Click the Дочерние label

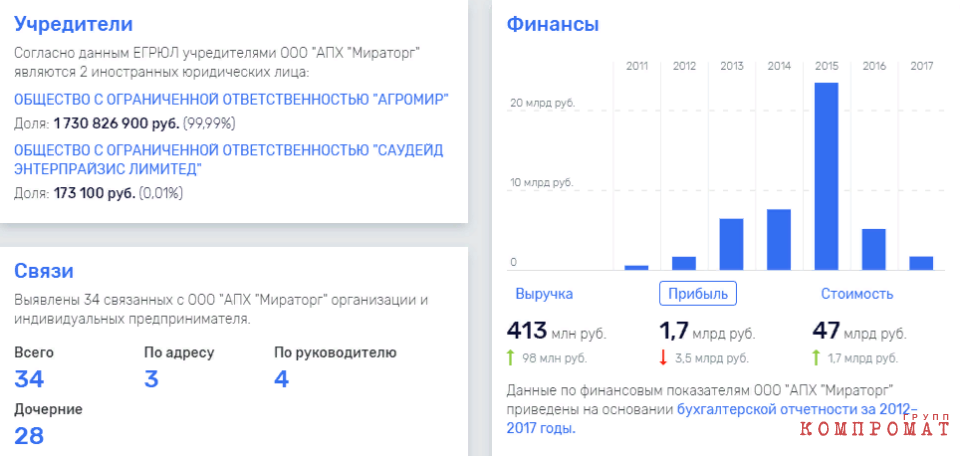pyautogui.click(x=48, y=409)
